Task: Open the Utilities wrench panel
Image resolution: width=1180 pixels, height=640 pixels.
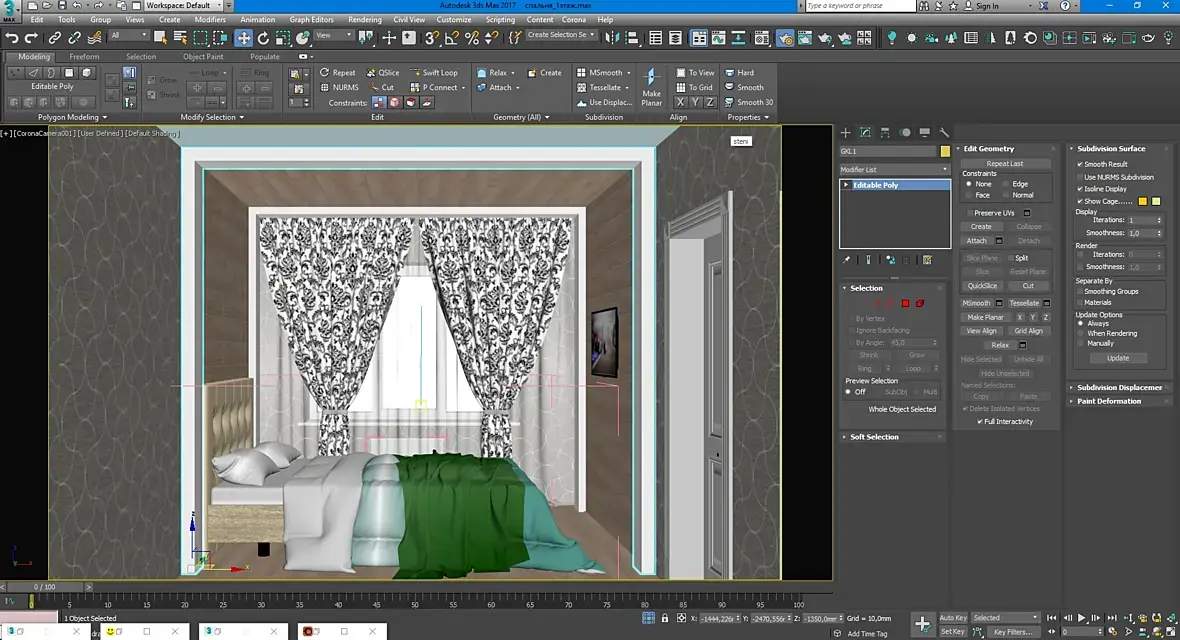Action: pyautogui.click(x=943, y=132)
